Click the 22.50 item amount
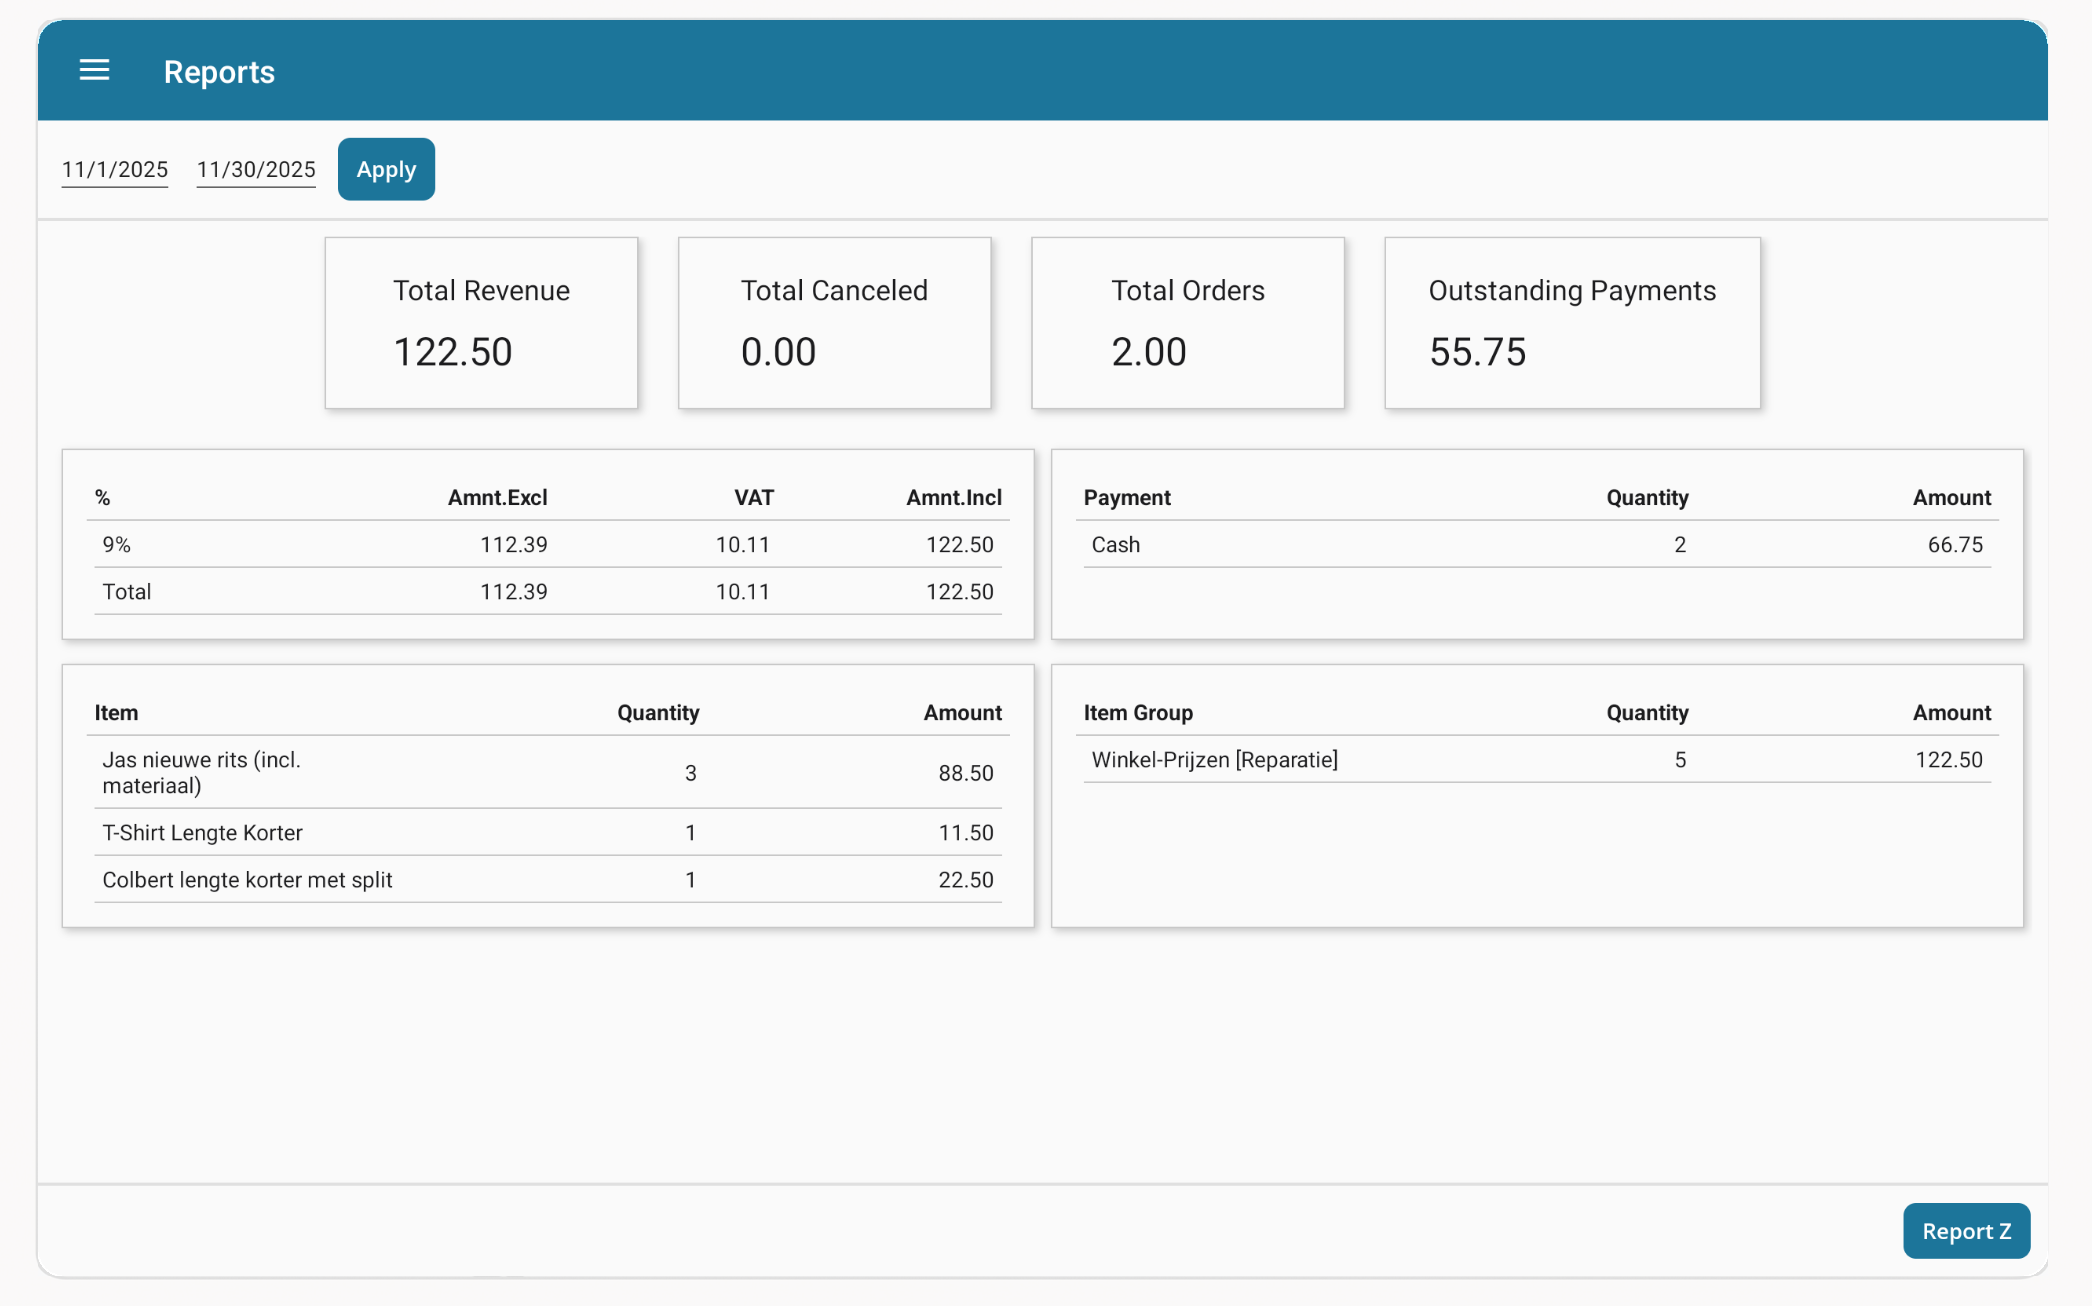The height and width of the screenshot is (1306, 2092). click(966, 879)
